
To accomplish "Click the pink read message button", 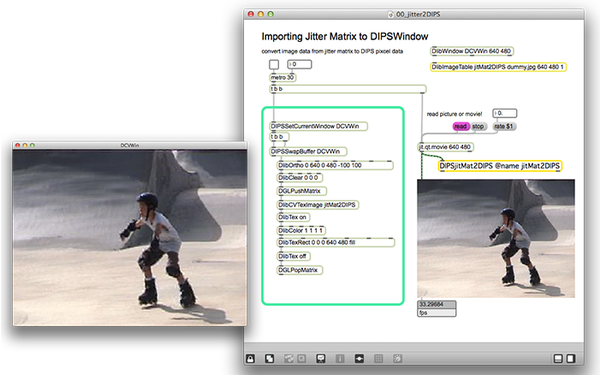I will coord(461,126).
